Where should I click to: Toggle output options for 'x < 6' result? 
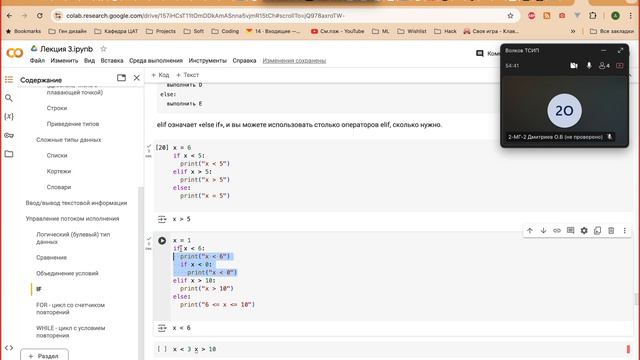[x=162, y=328]
